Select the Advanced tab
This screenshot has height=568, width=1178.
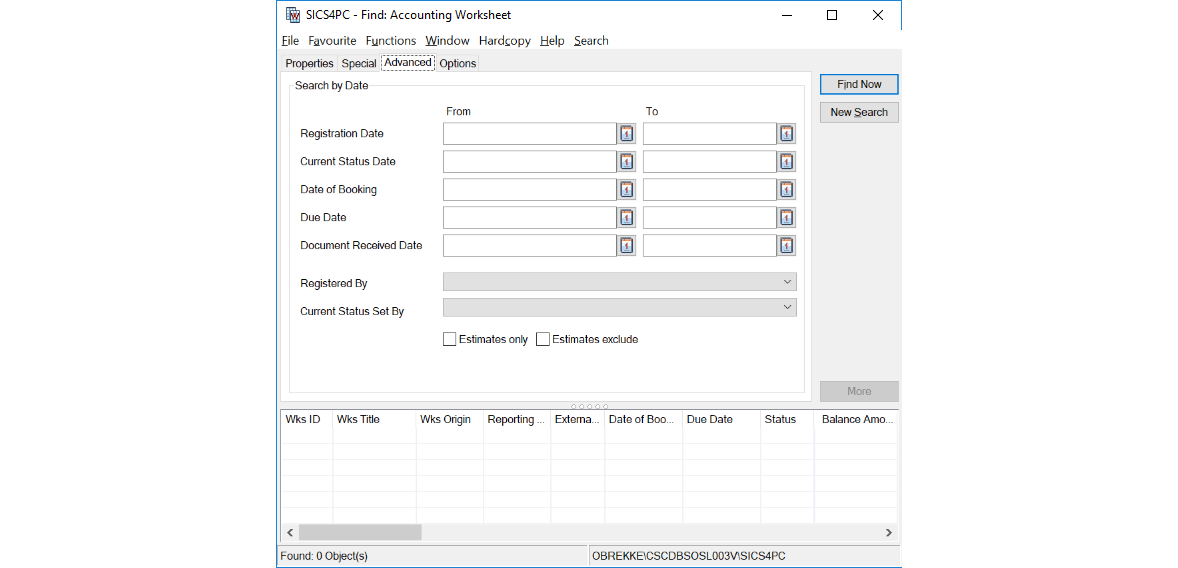[x=408, y=63]
